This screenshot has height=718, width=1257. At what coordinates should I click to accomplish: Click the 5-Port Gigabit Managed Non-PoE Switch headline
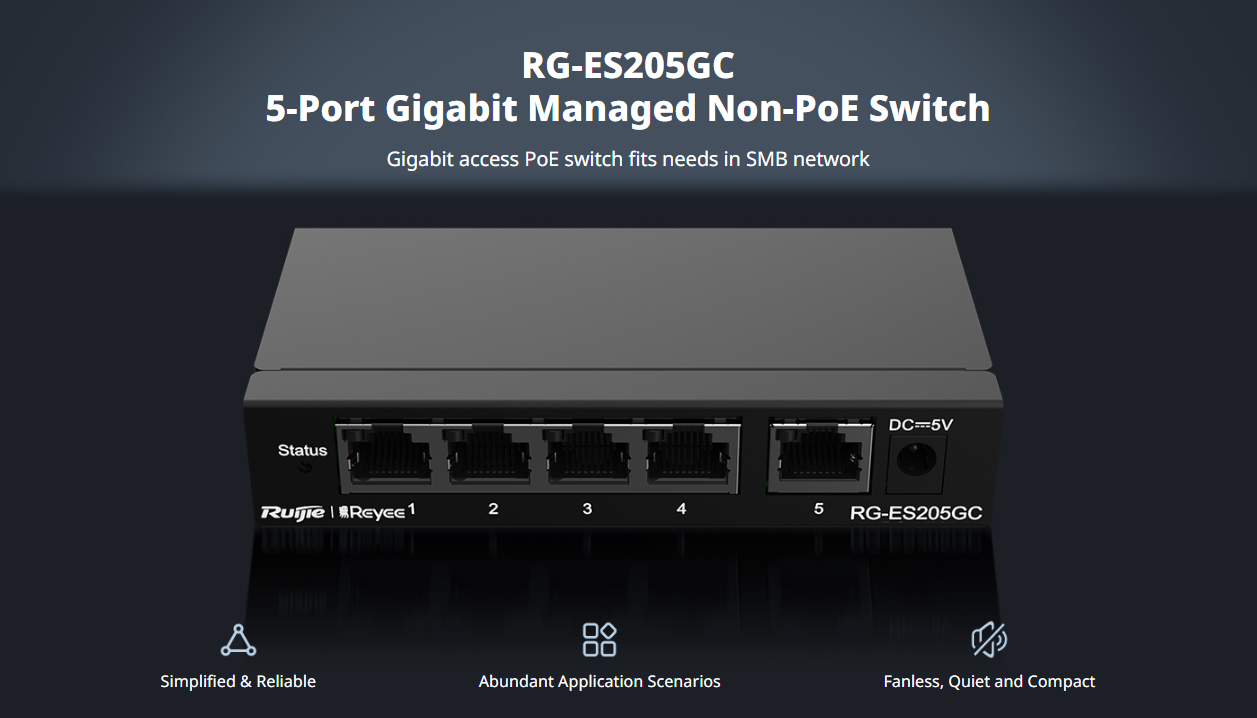(628, 108)
